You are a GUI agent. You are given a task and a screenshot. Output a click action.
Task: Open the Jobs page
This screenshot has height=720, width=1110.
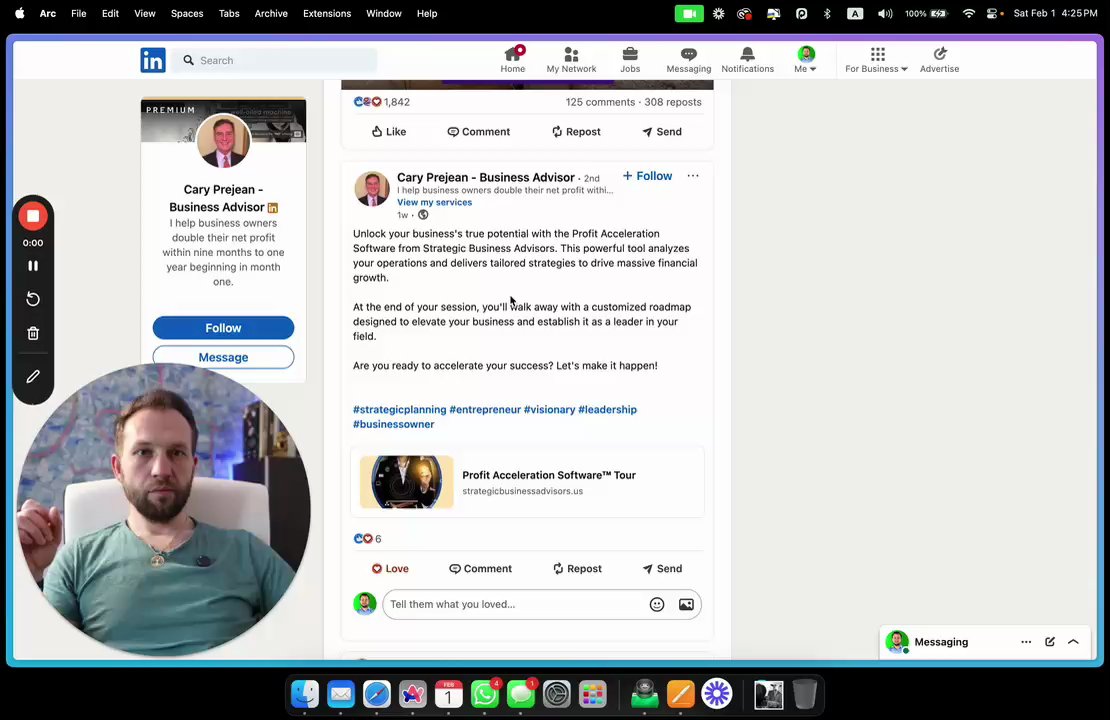tap(630, 60)
